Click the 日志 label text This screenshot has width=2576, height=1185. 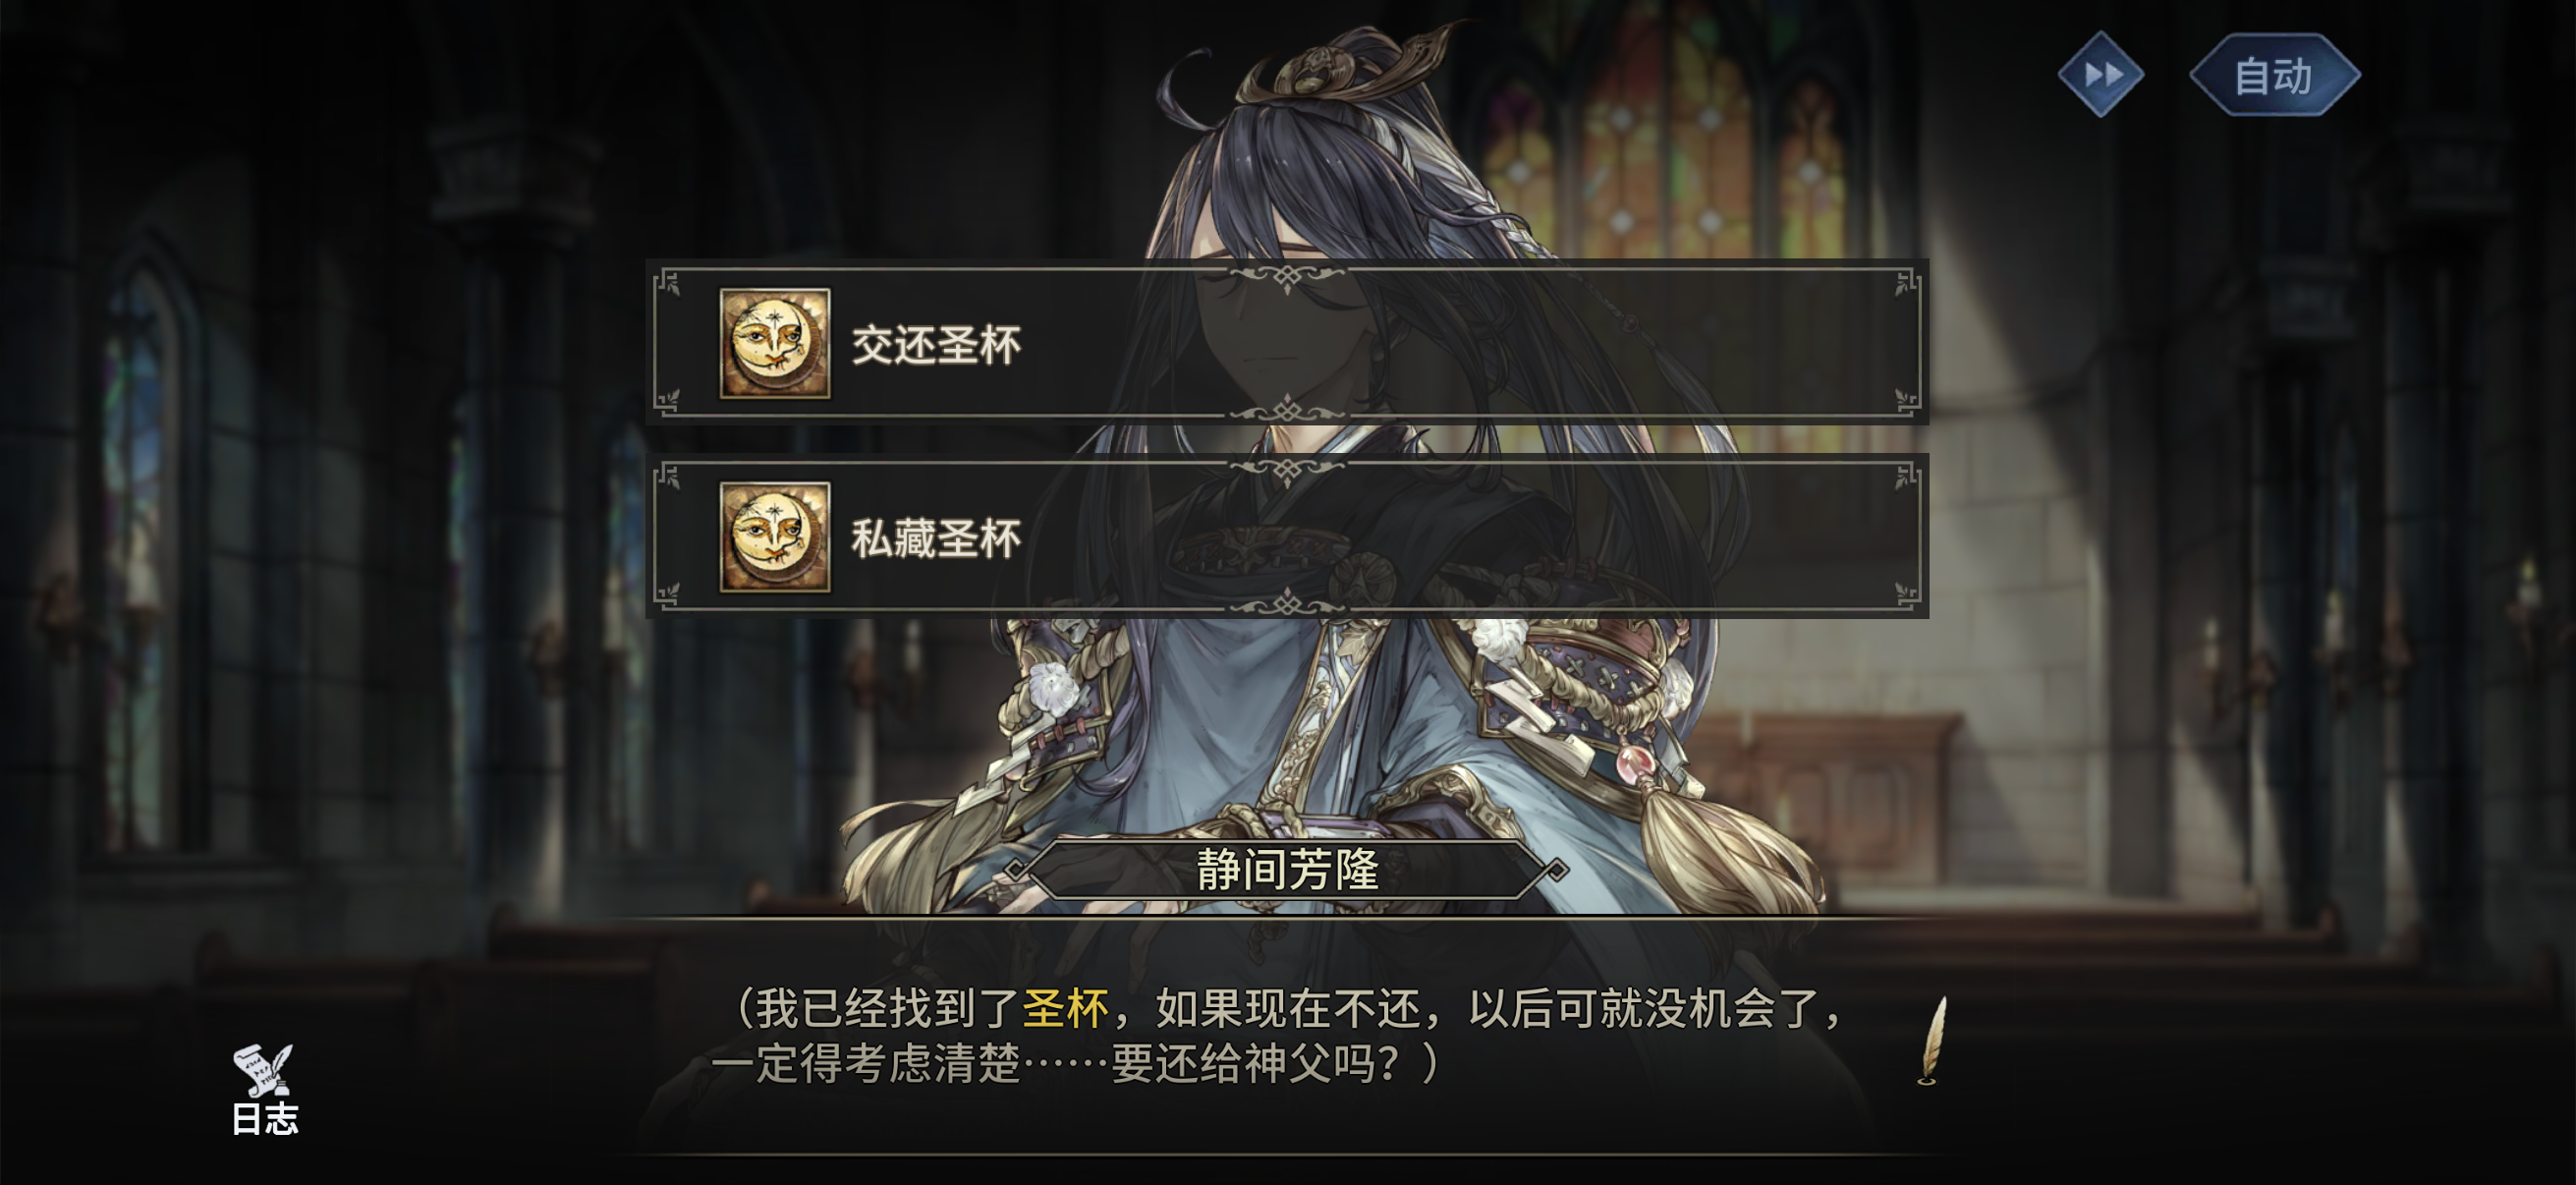tap(265, 1119)
